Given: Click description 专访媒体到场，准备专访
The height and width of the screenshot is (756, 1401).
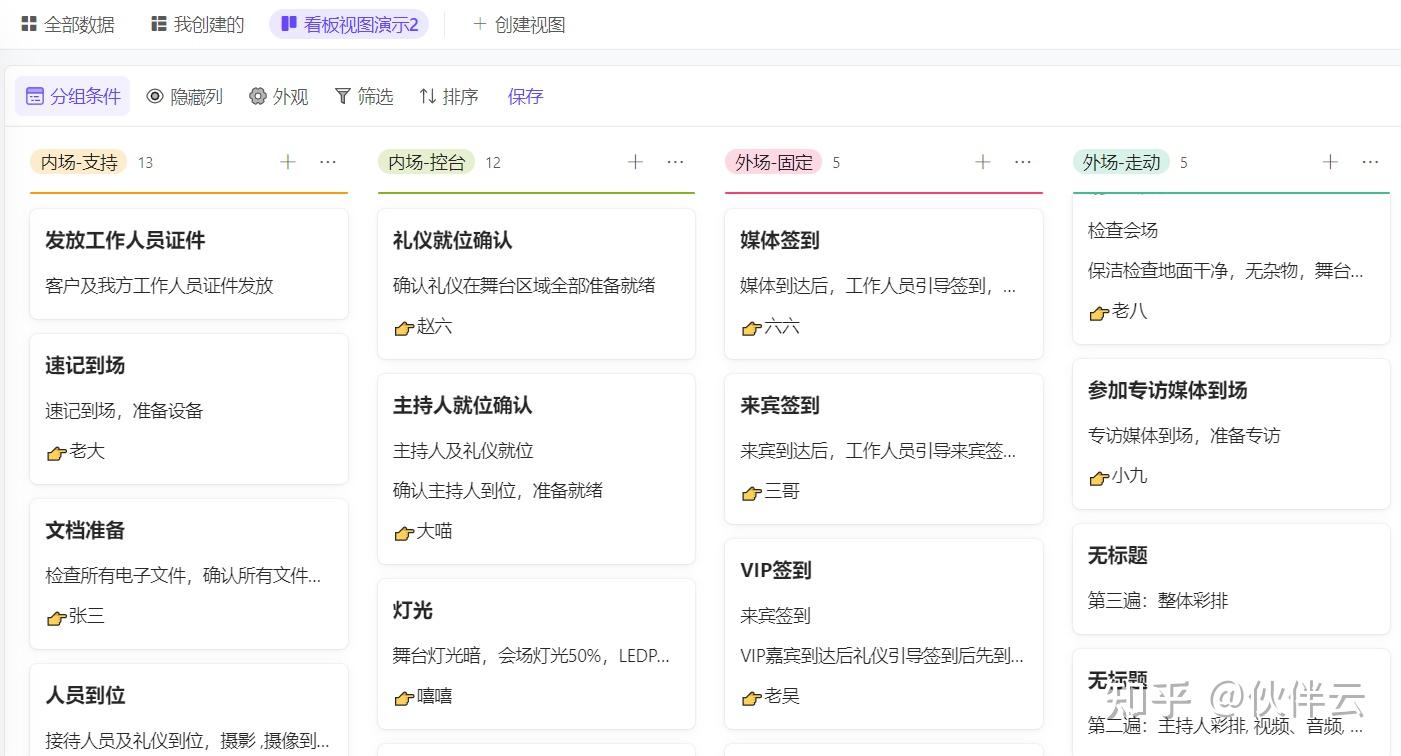Looking at the screenshot, I should click(x=1184, y=435).
